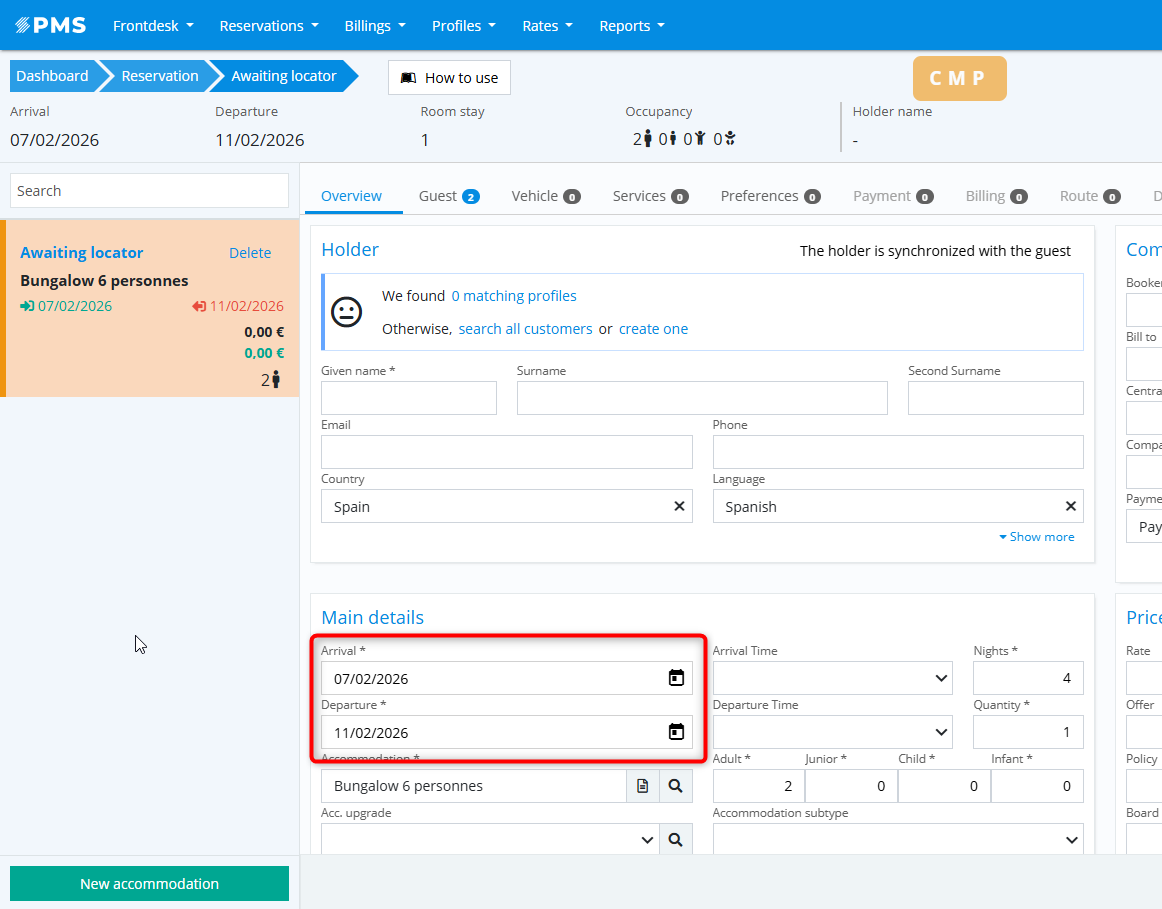Open the Accommodation subtype dropdown
The image size is (1162, 909).
tap(897, 840)
